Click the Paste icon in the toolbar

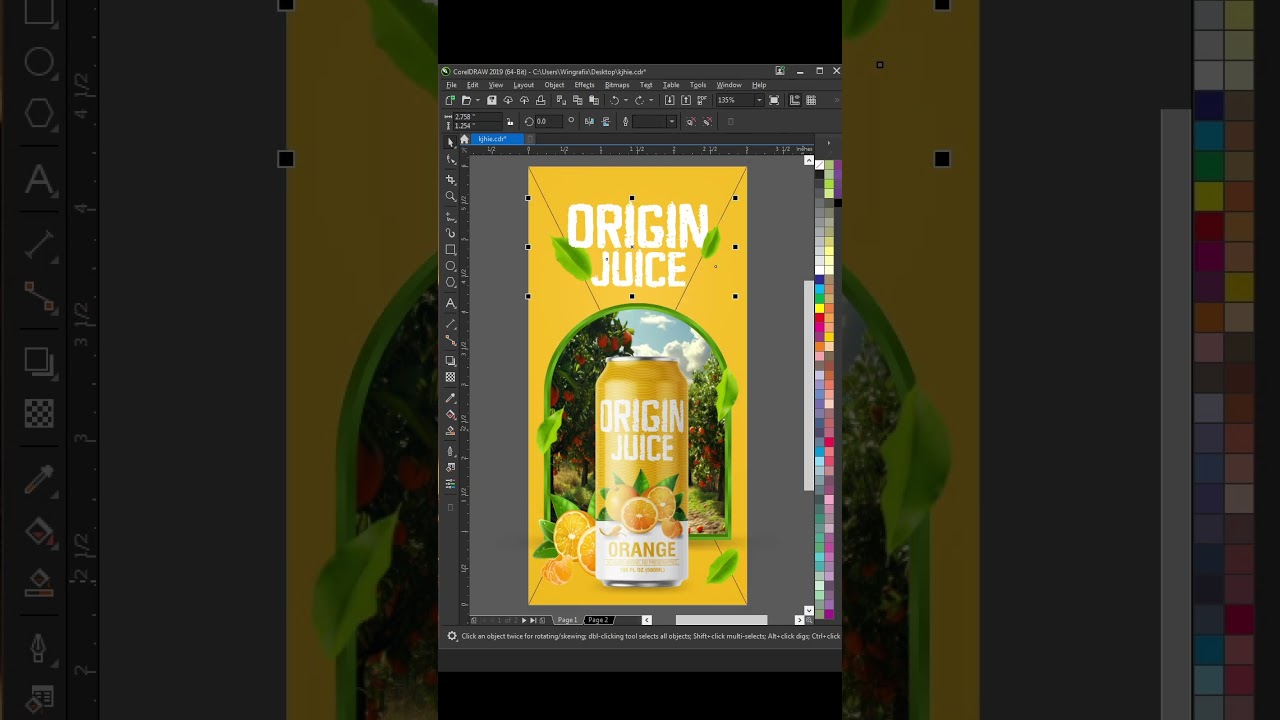tap(593, 100)
